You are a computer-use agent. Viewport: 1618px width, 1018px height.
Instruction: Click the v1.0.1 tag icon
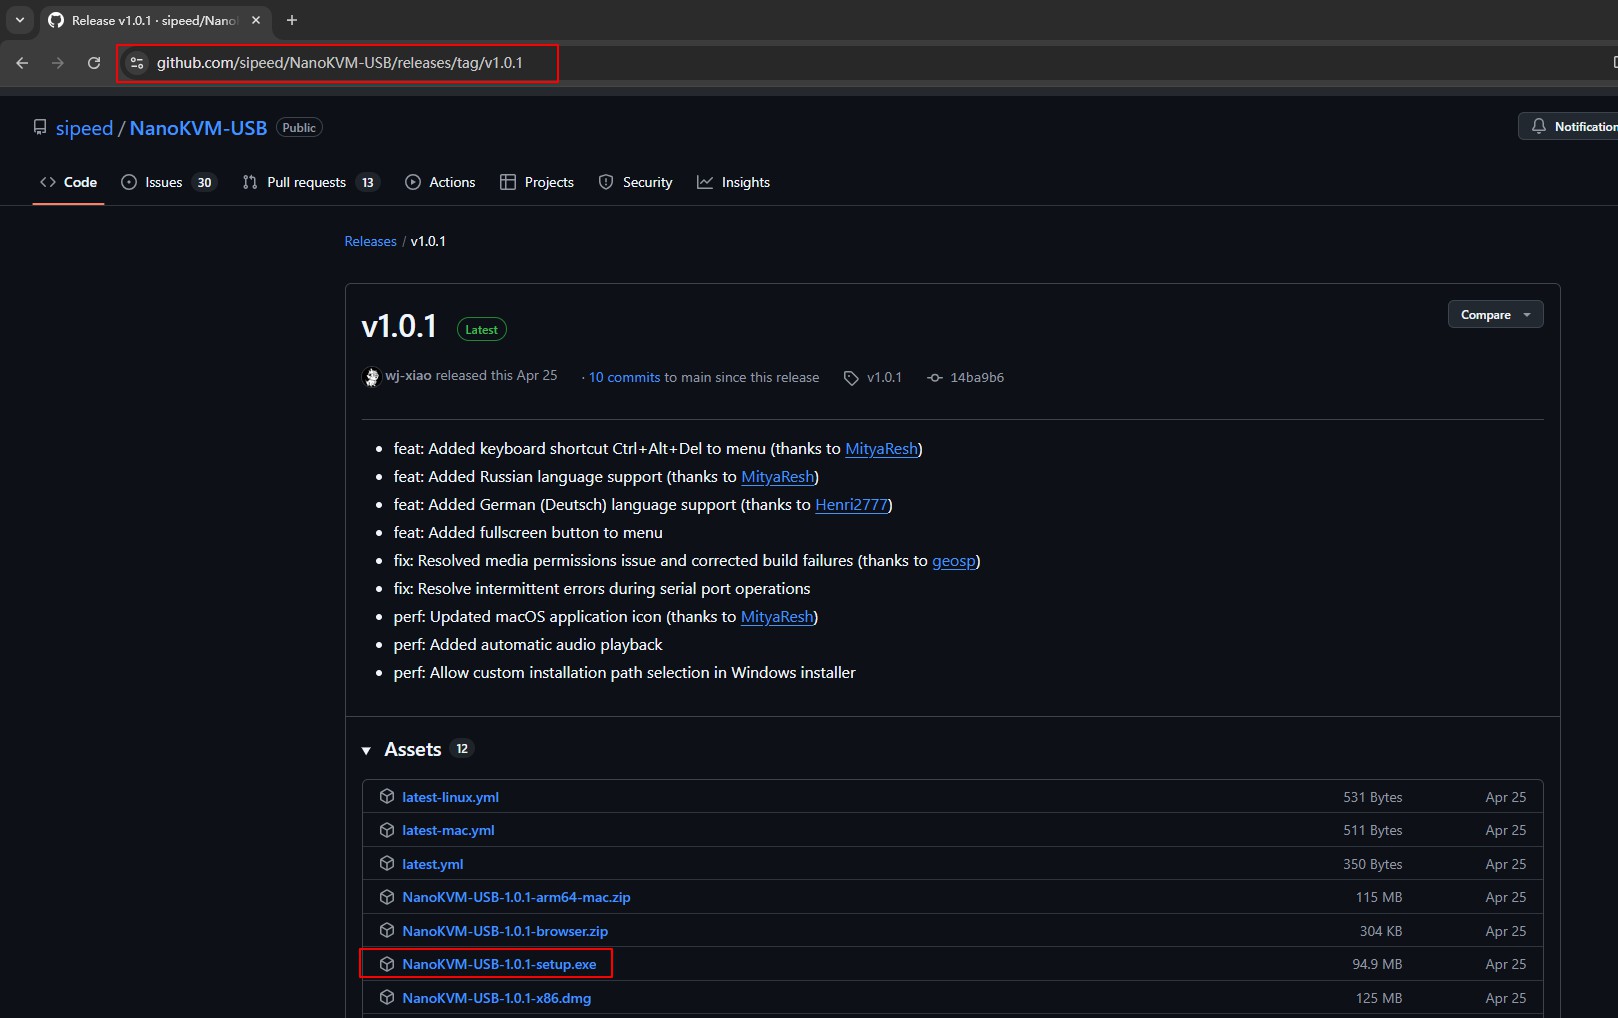tap(851, 378)
